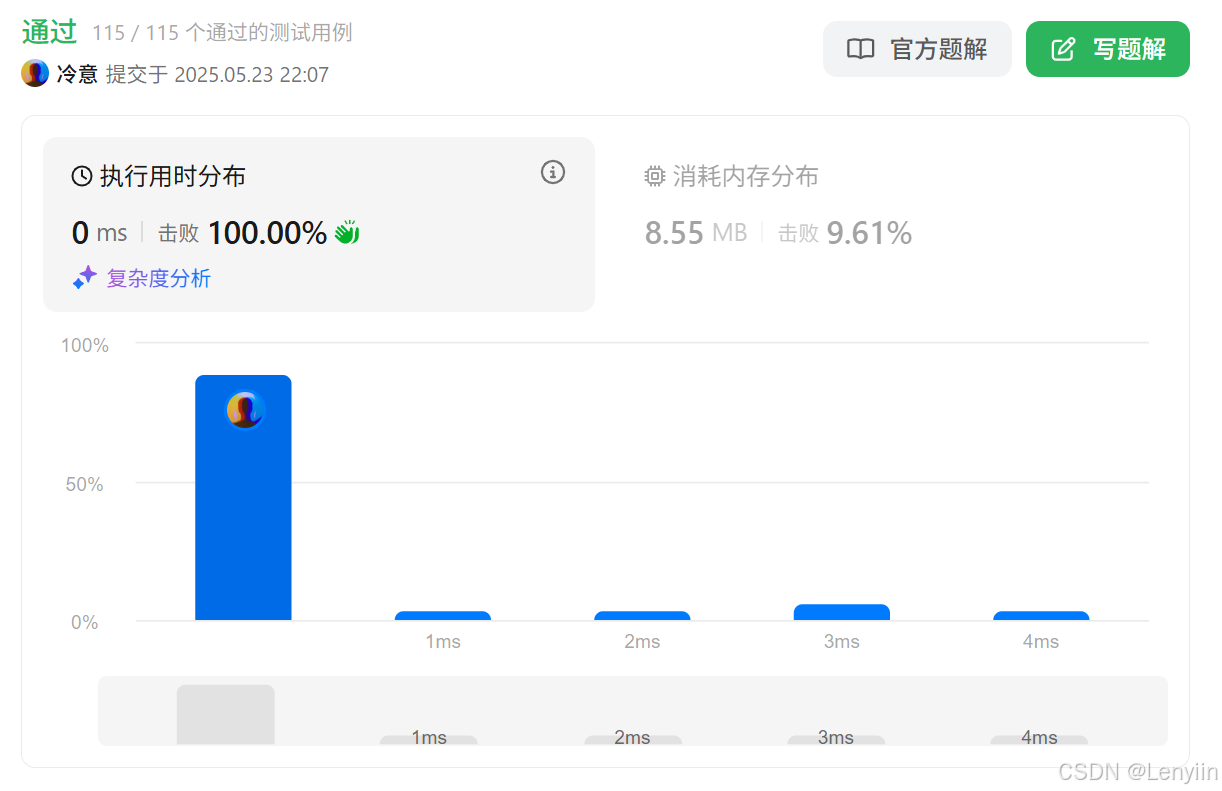Click the 115 / 115 个通过的测试用例 text
Viewport: 1222px width, 791px height.
[x=222, y=33]
